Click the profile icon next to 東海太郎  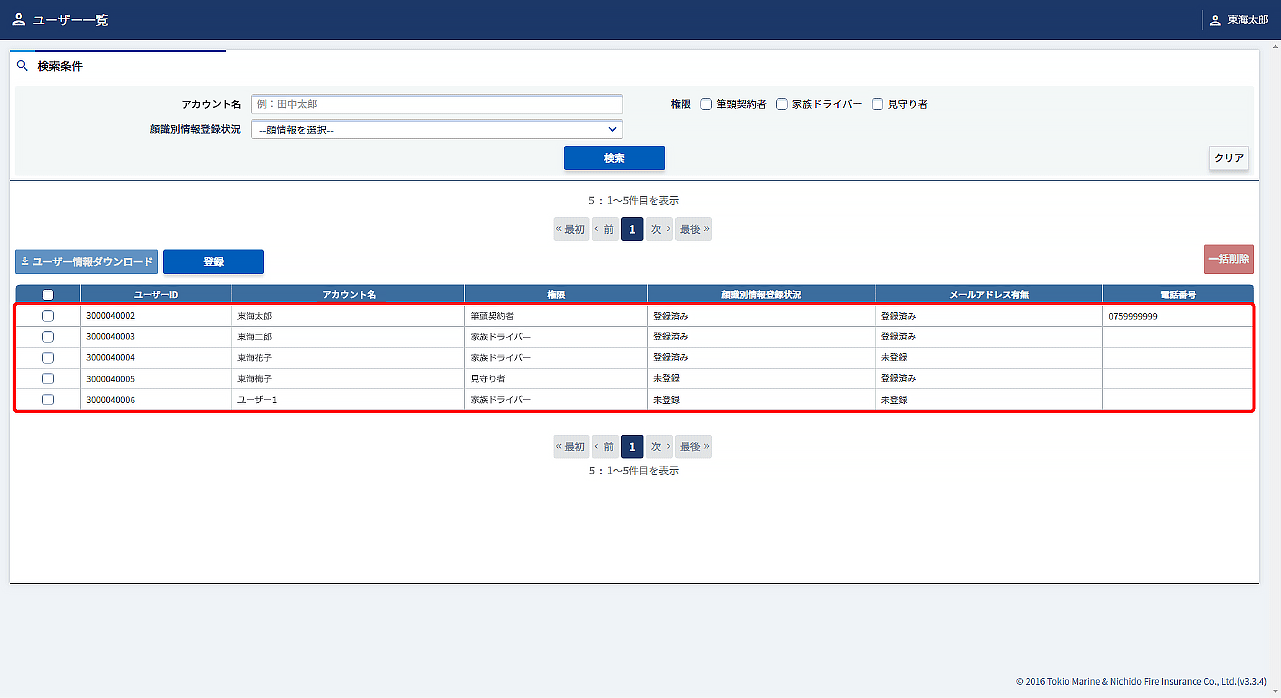click(x=1215, y=20)
